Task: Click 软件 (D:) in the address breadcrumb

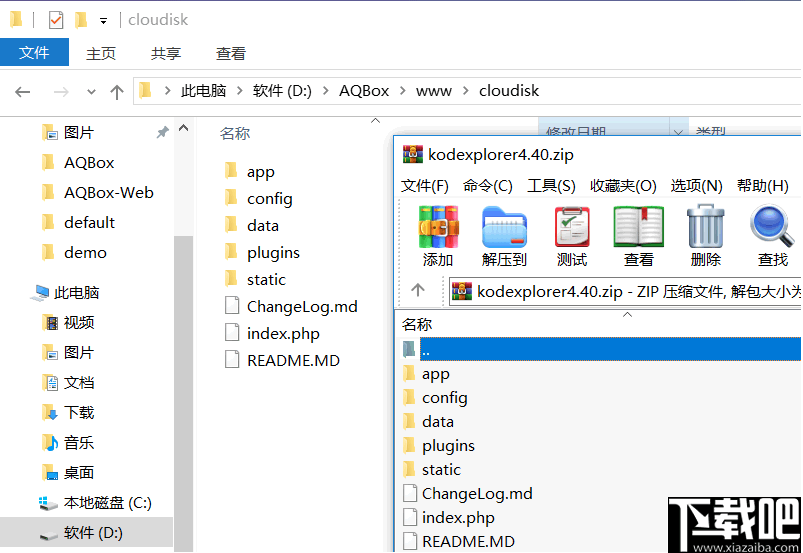Action: [282, 91]
